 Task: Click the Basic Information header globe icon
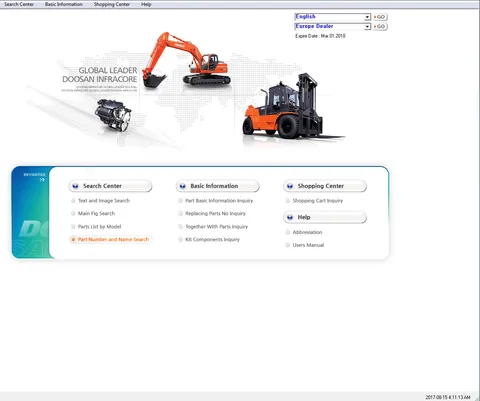tap(182, 186)
